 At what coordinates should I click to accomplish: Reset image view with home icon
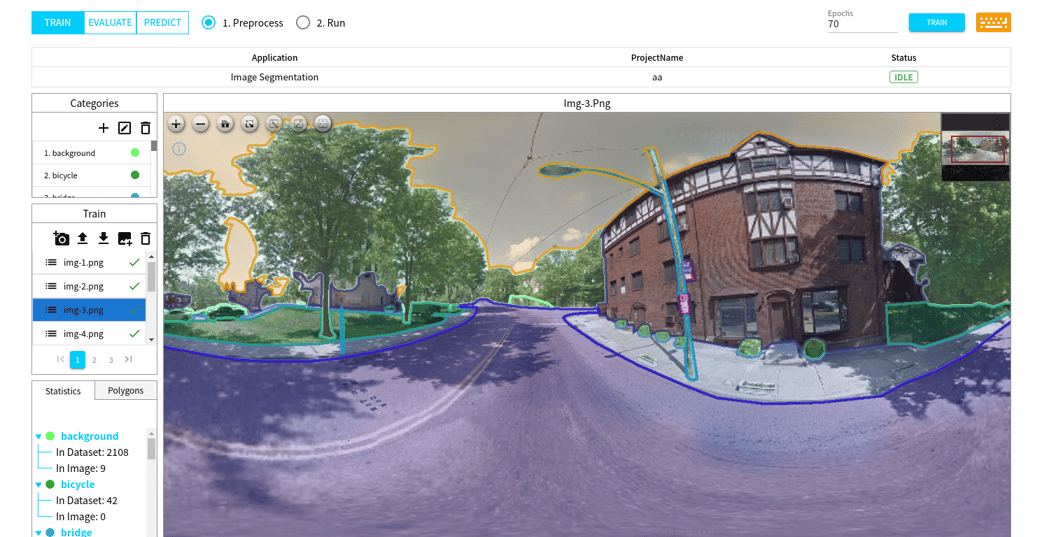[225, 124]
